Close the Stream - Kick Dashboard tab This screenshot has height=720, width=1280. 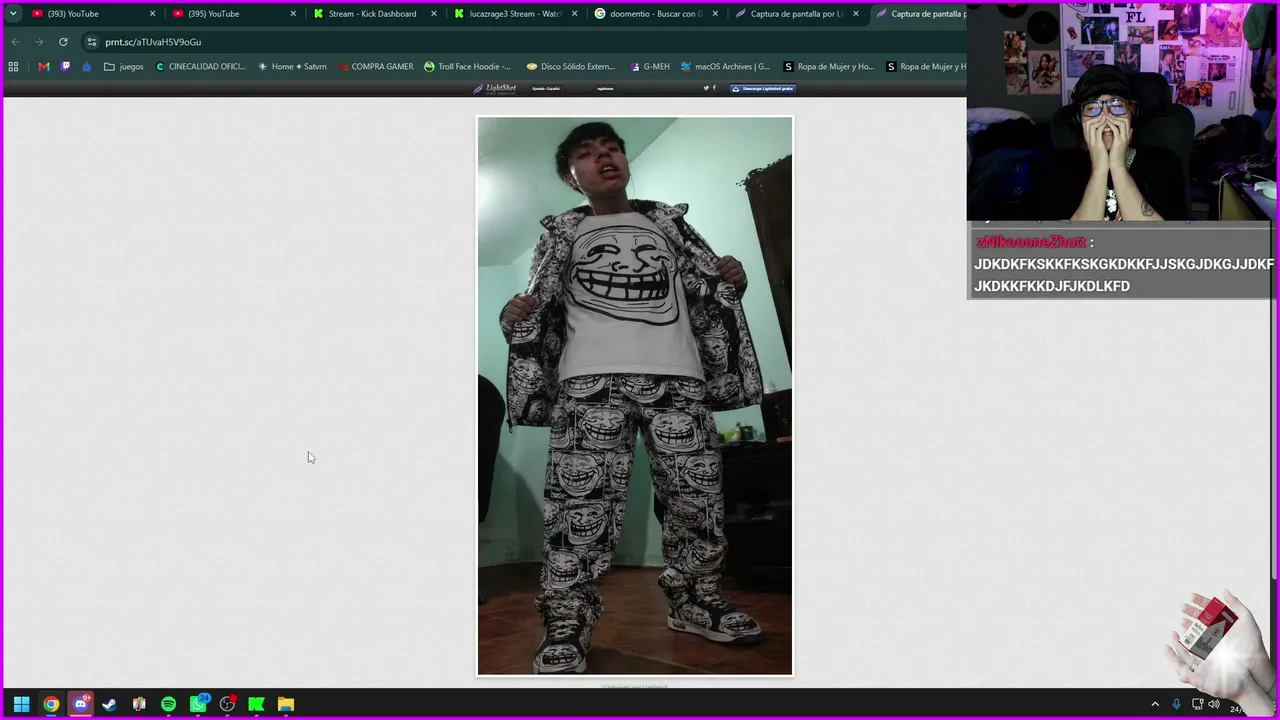[x=434, y=14]
